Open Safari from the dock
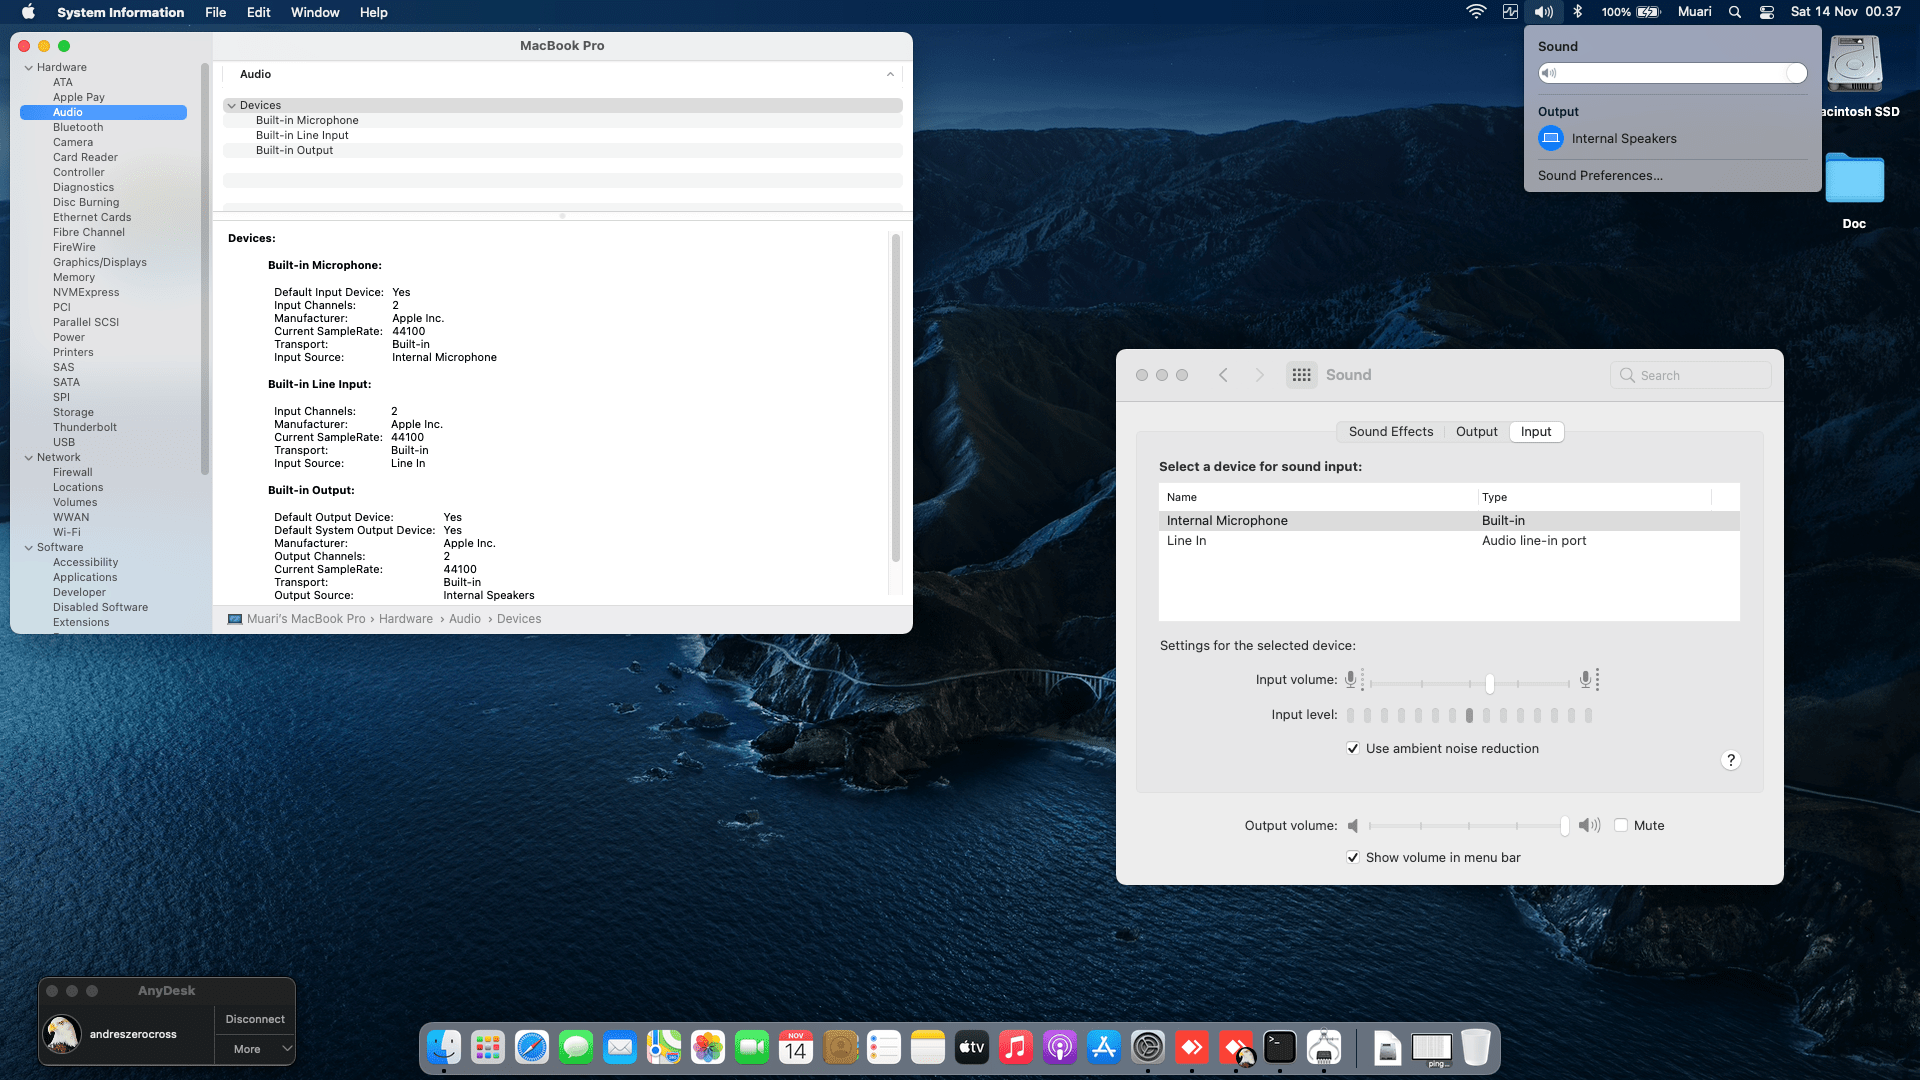This screenshot has width=1920, height=1080. pyautogui.click(x=532, y=1047)
